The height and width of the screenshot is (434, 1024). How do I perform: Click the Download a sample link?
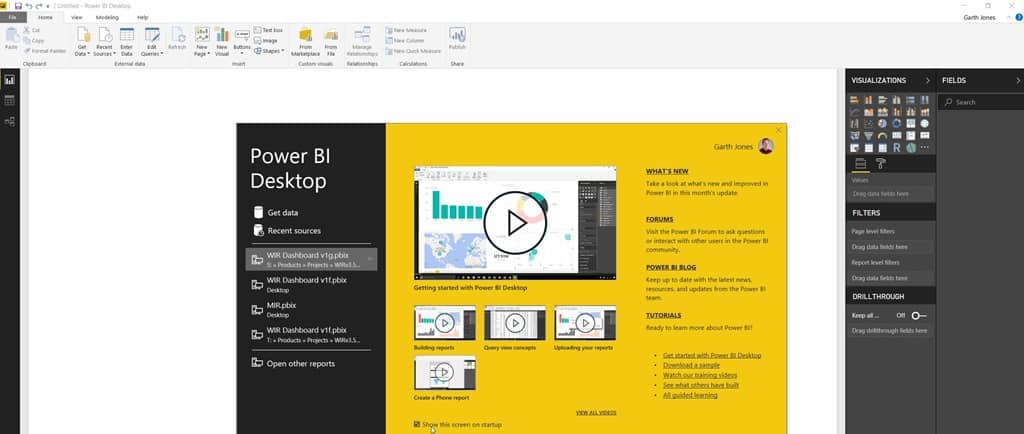(691, 365)
